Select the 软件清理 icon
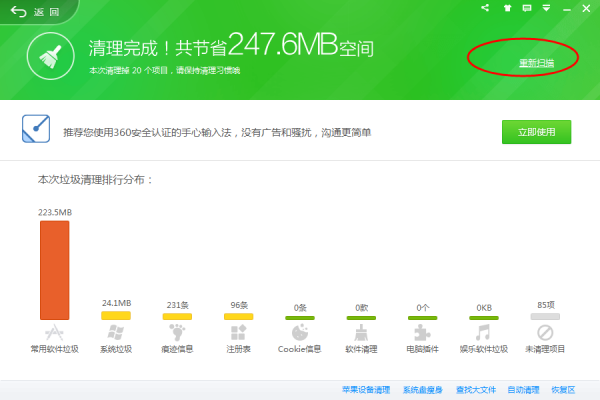This screenshot has height=400, width=600. point(361,332)
